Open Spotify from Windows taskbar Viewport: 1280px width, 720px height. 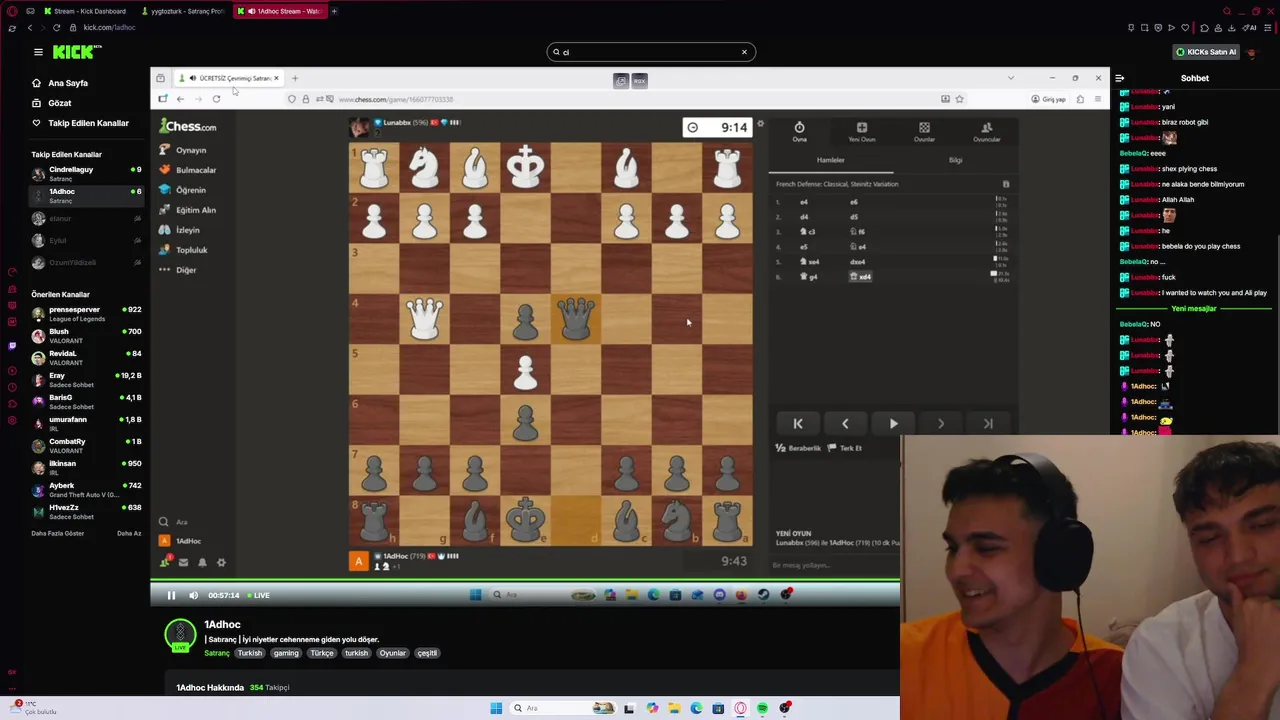pyautogui.click(x=762, y=708)
